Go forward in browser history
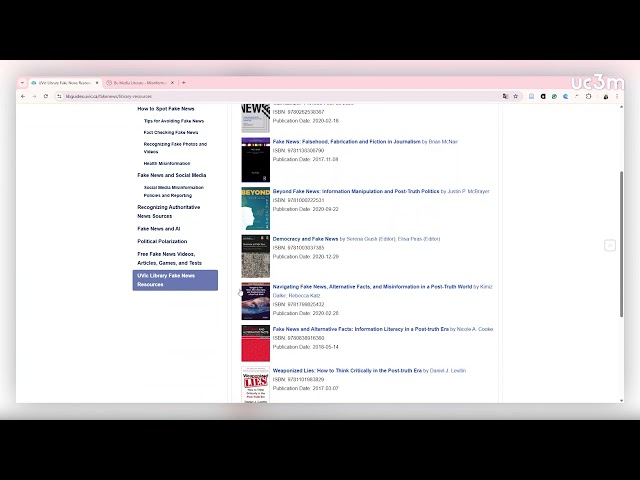The height and width of the screenshot is (480, 640). [34, 96]
